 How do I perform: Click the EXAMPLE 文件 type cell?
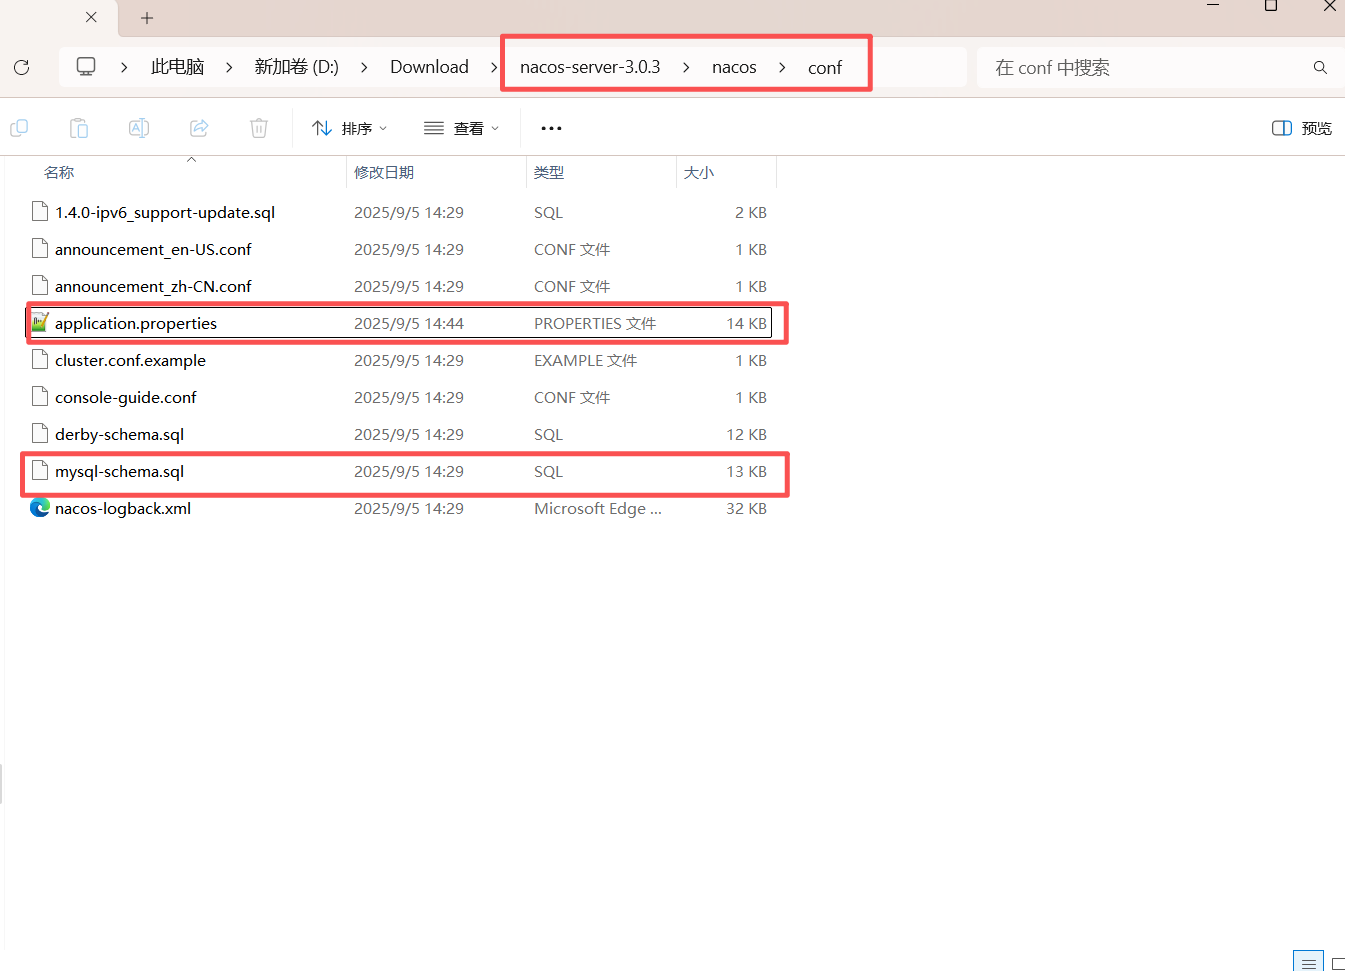[585, 360]
